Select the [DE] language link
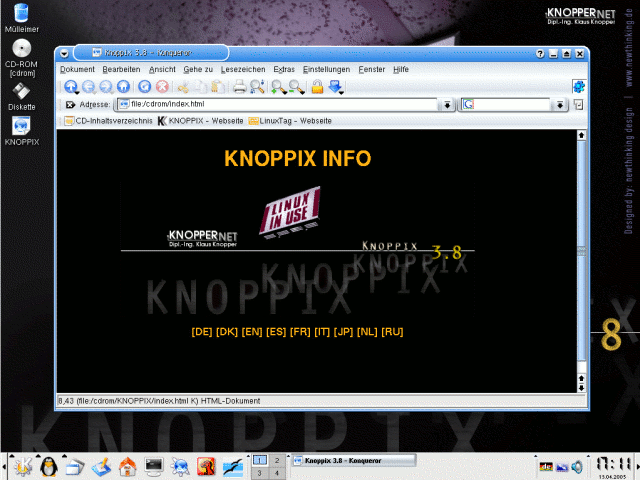The height and width of the screenshot is (480, 640). (x=202, y=332)
